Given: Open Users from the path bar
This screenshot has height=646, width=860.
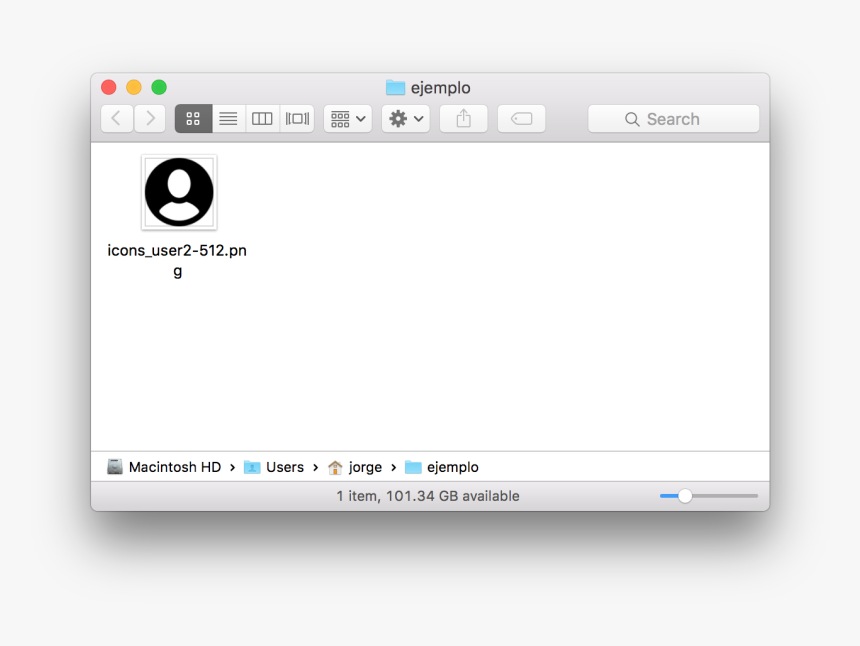Looking at the screenshot, I should point(285,467).
